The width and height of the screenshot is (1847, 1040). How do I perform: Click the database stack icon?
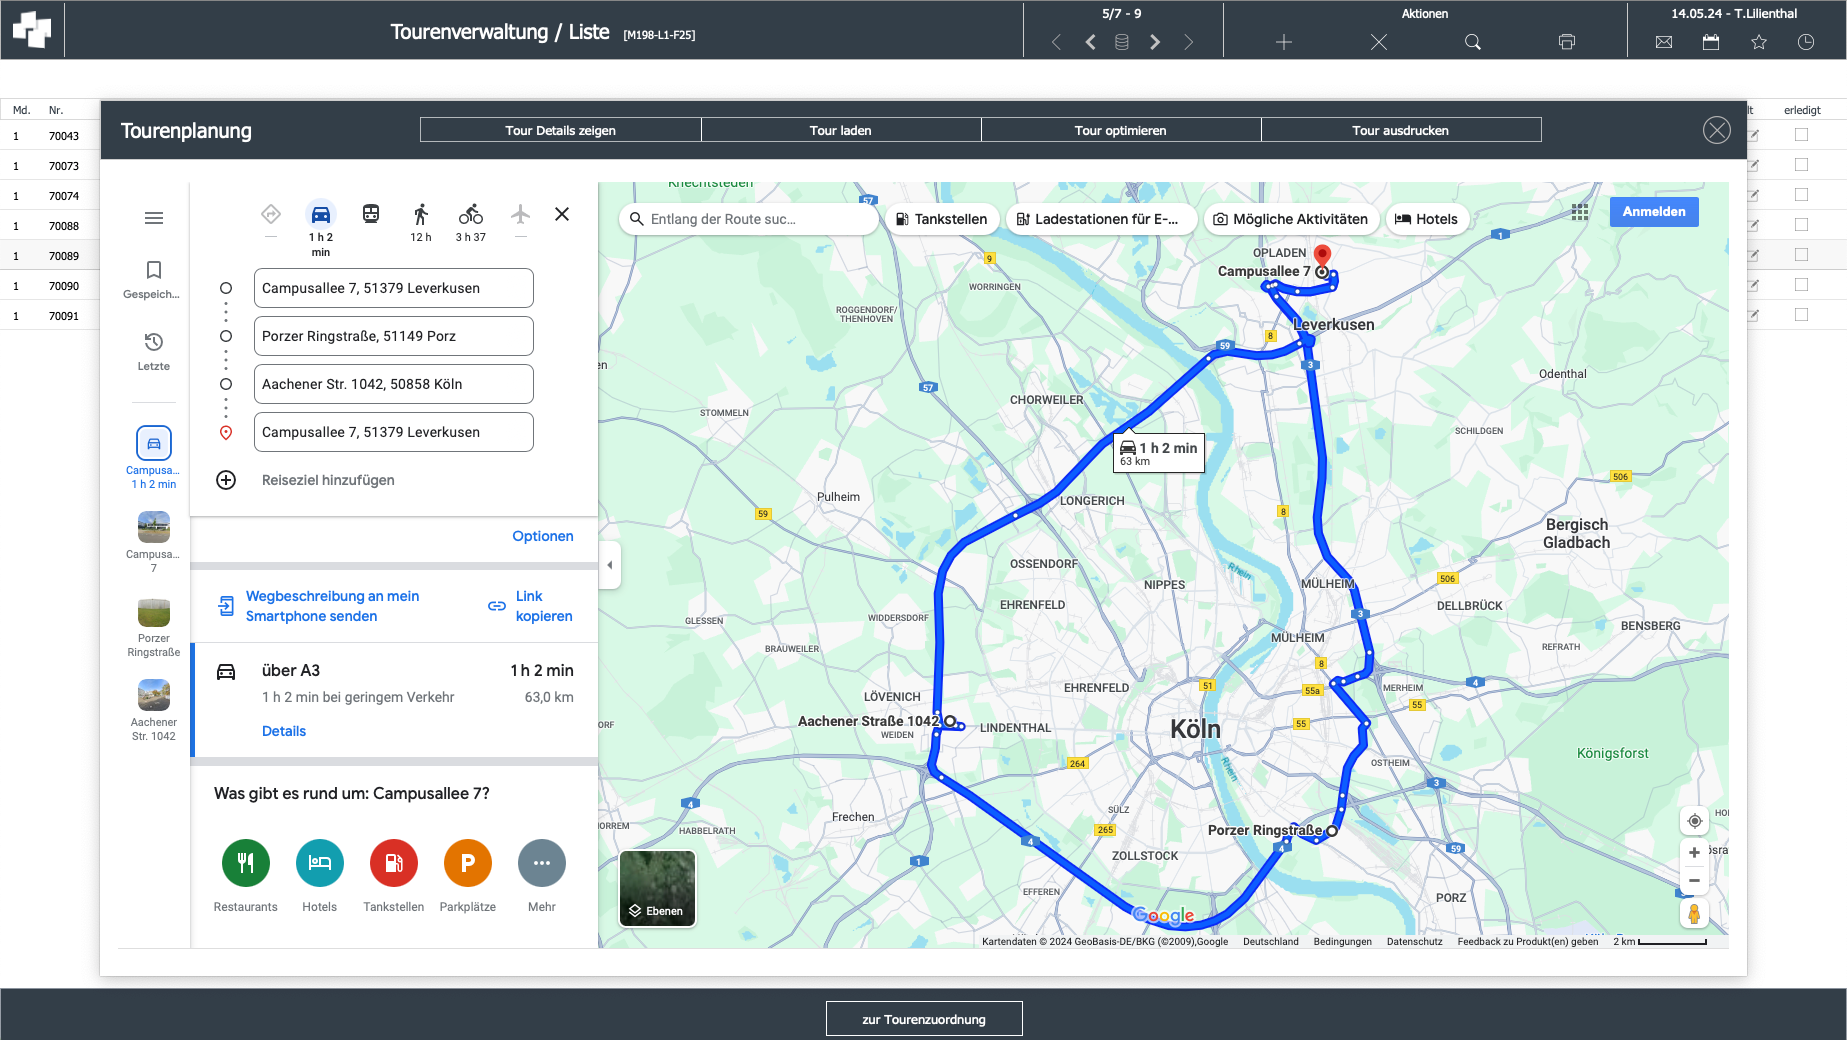tap(1122, 42)
